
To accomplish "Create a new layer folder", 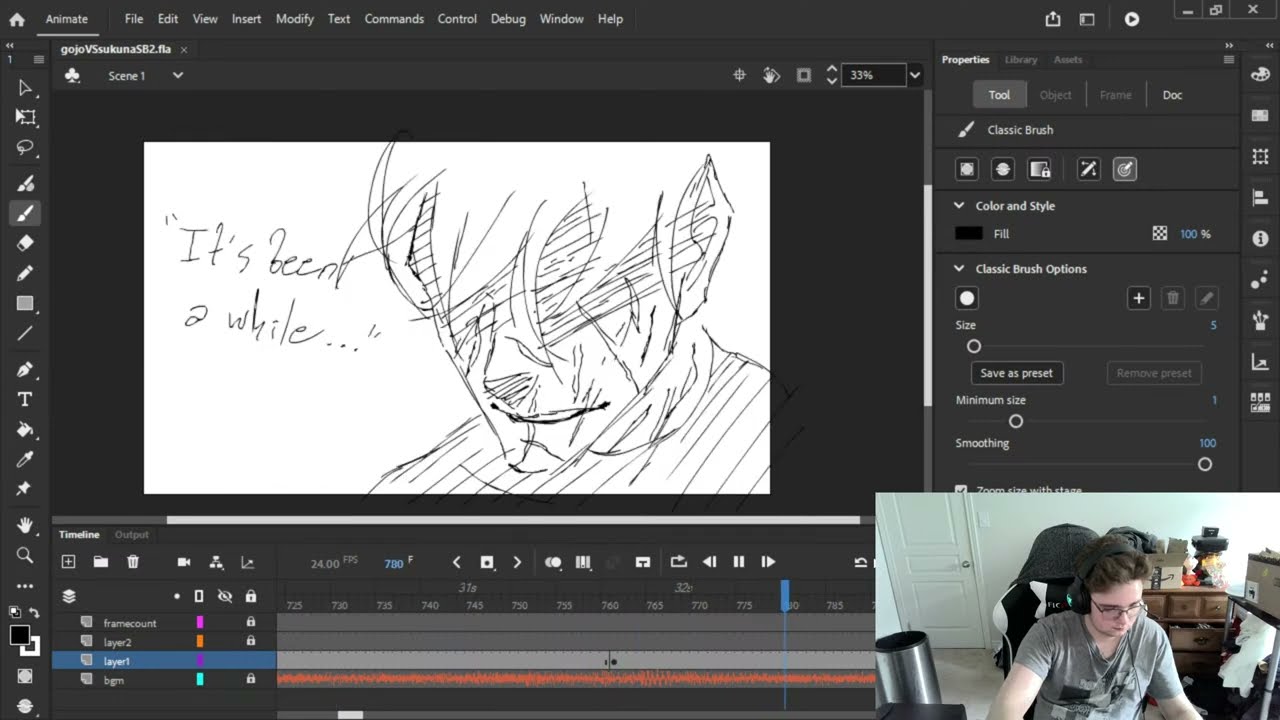I will click(x=101, y=562).
